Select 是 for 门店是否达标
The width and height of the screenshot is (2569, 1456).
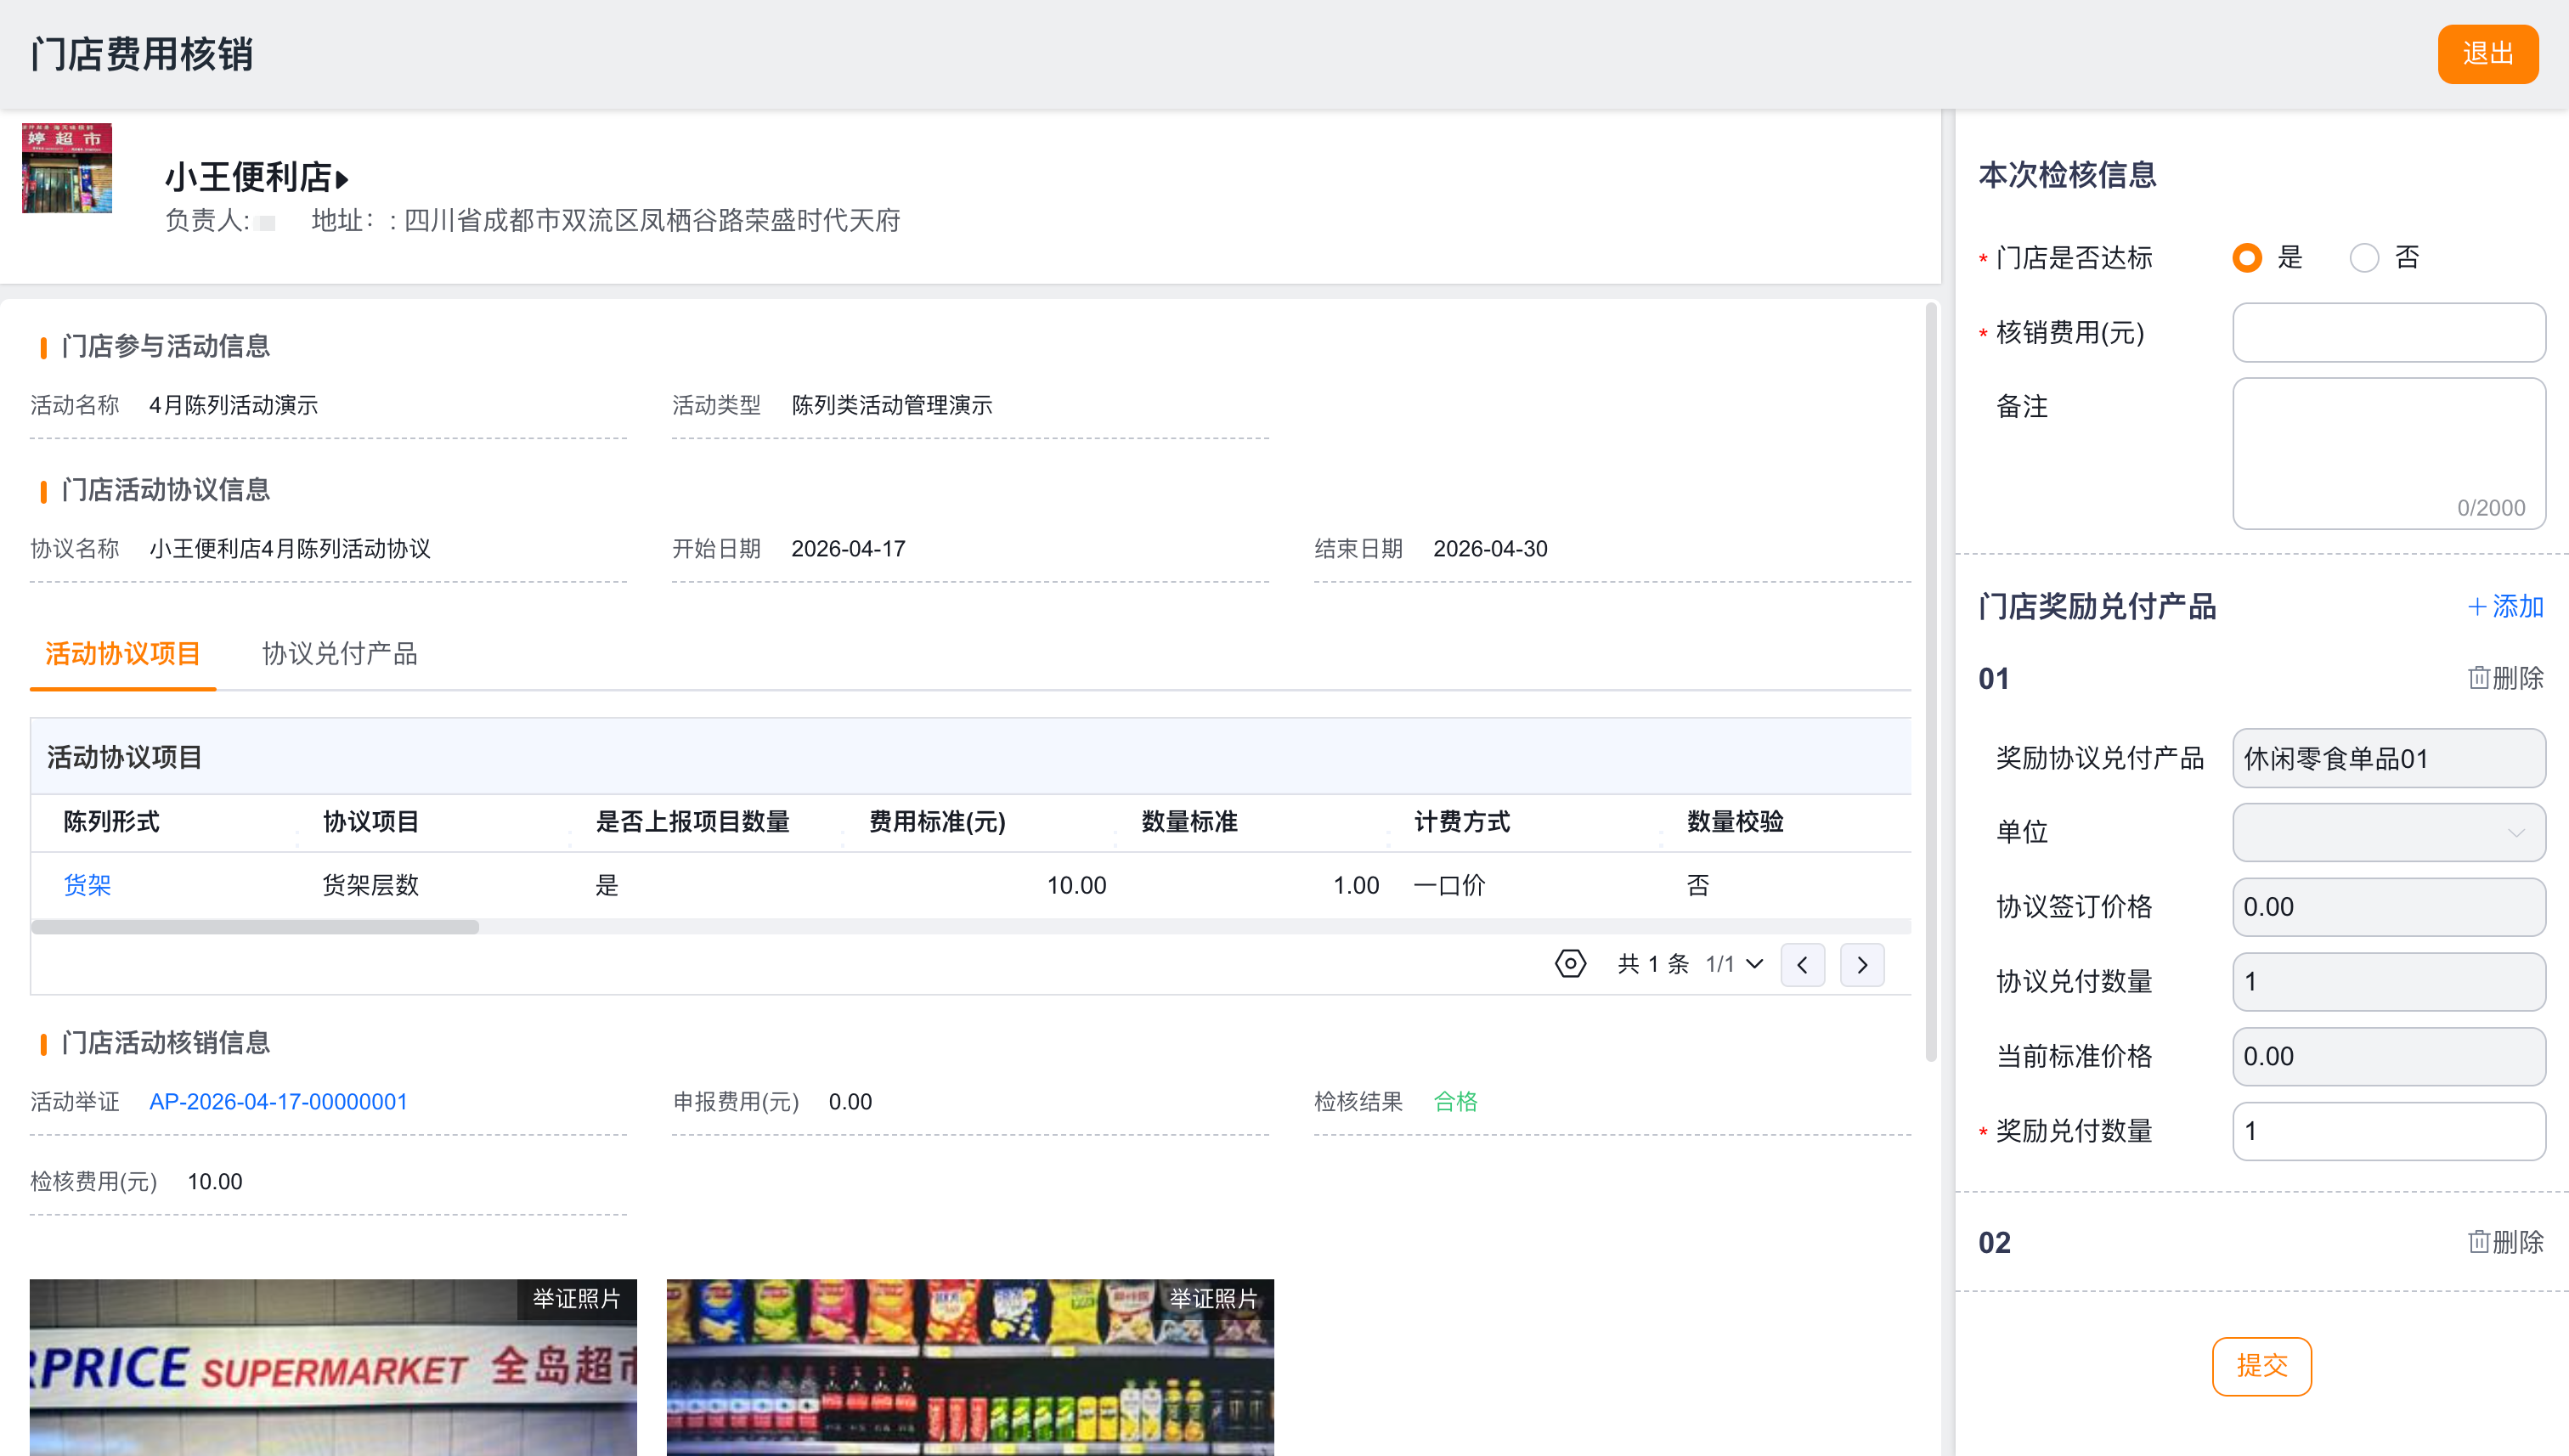[x=2247, y=258]
